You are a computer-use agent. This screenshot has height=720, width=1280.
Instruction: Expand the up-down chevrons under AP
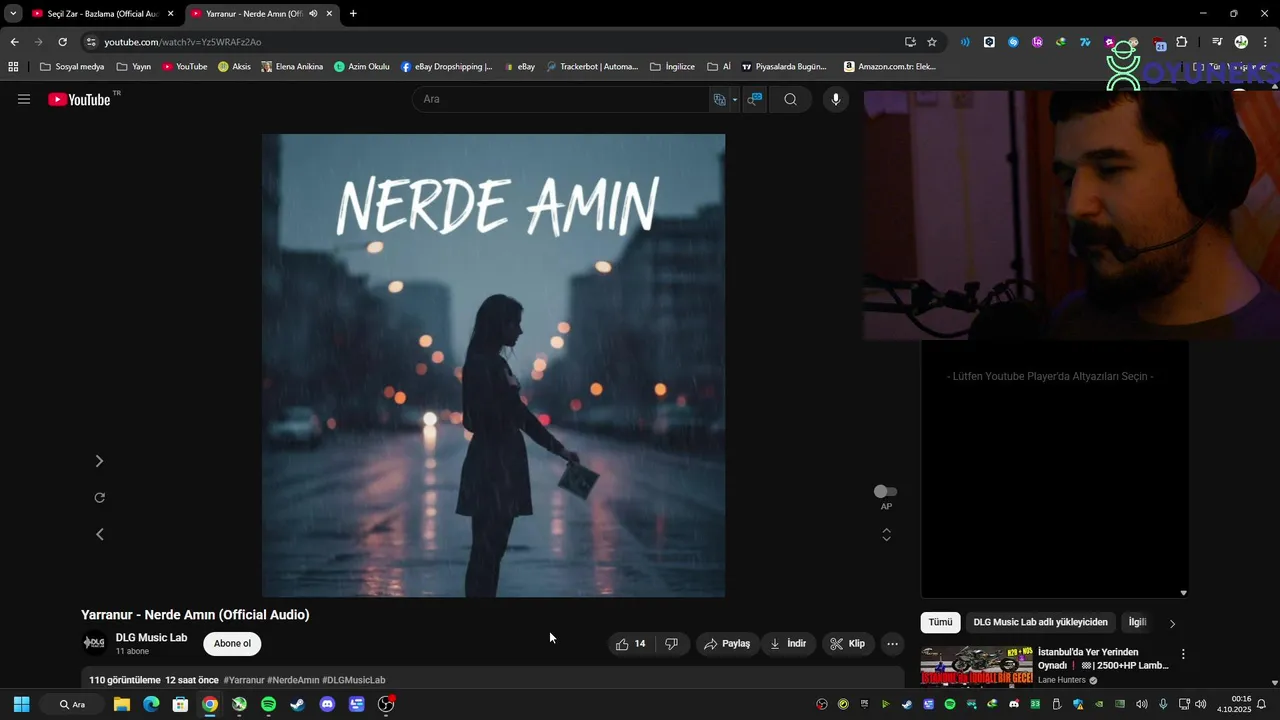pos(886,535)
